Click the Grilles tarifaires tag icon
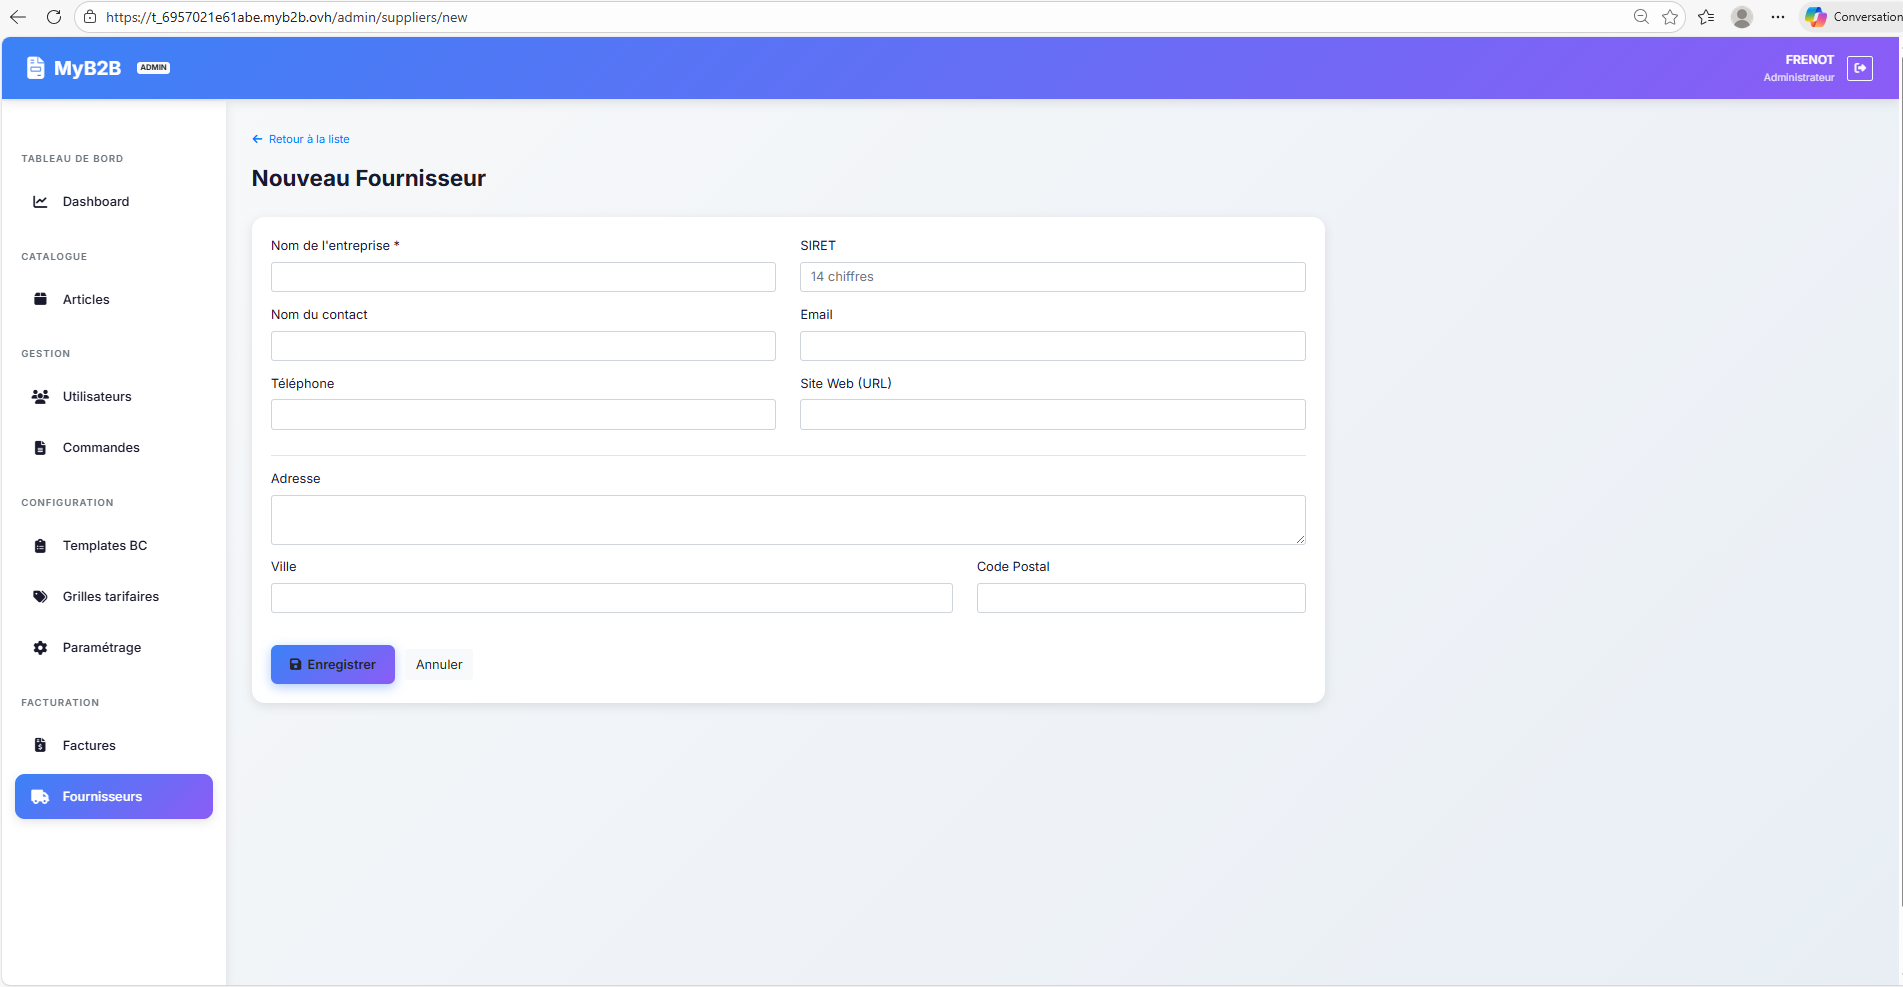Viewport: 1903px width, 987px height. [x=40, y=597]
